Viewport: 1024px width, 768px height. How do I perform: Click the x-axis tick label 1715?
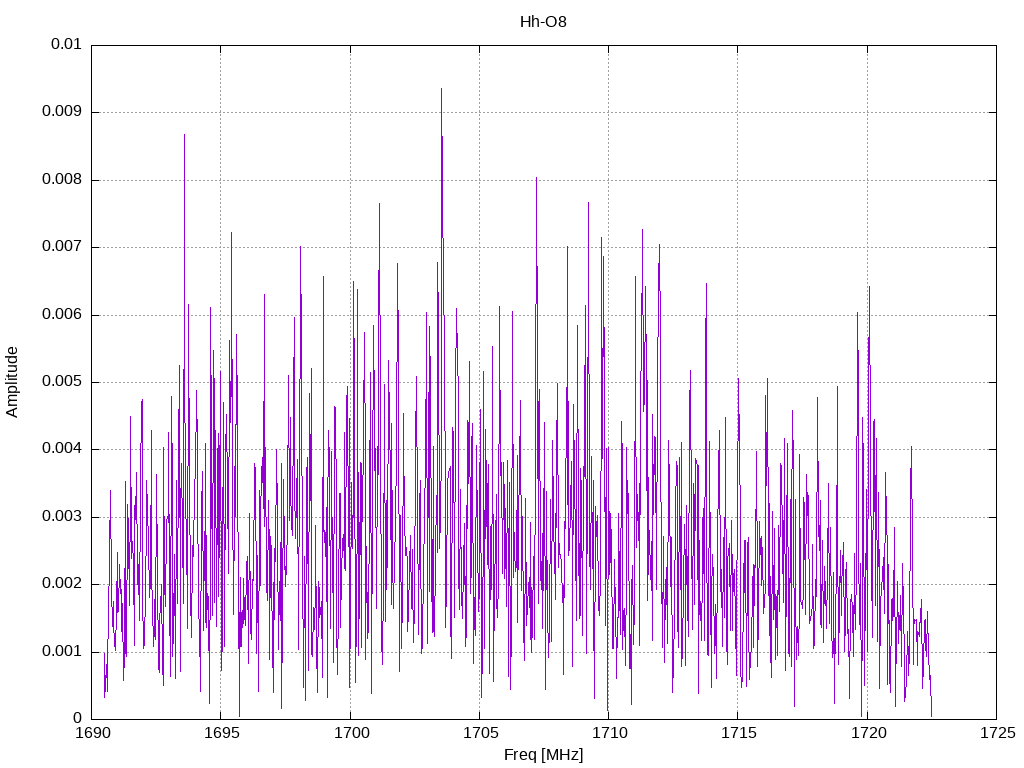tap(739, 733)
